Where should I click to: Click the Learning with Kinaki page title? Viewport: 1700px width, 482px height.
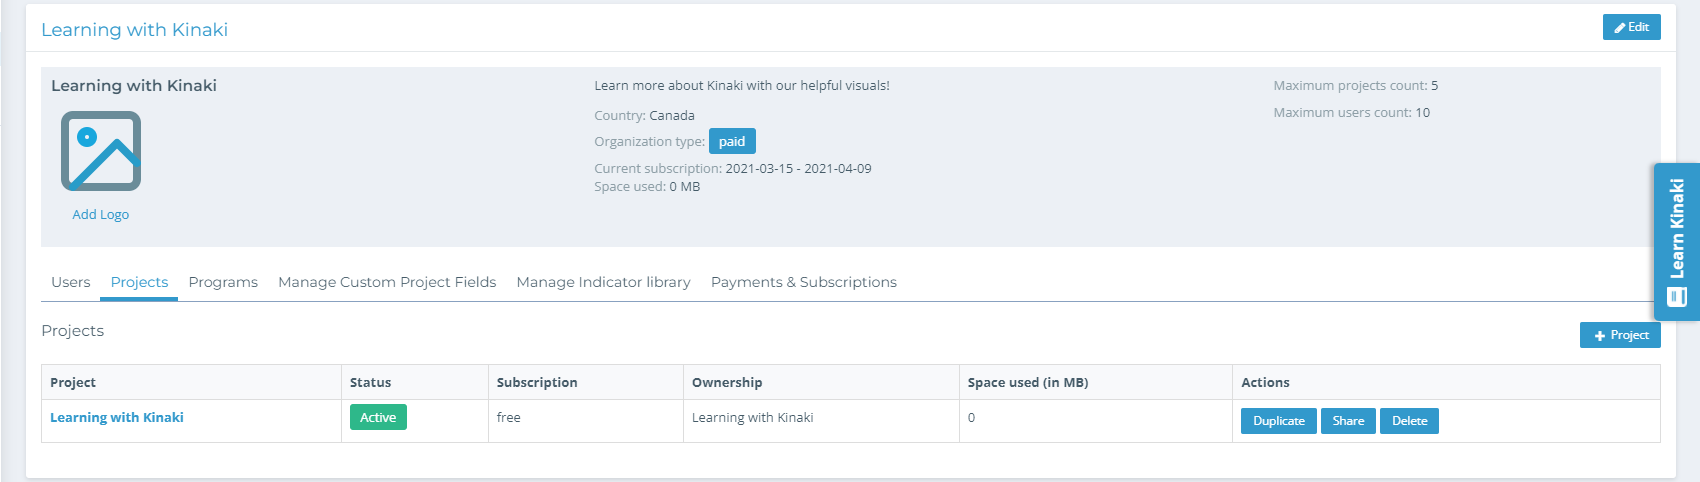click(134, 30)
